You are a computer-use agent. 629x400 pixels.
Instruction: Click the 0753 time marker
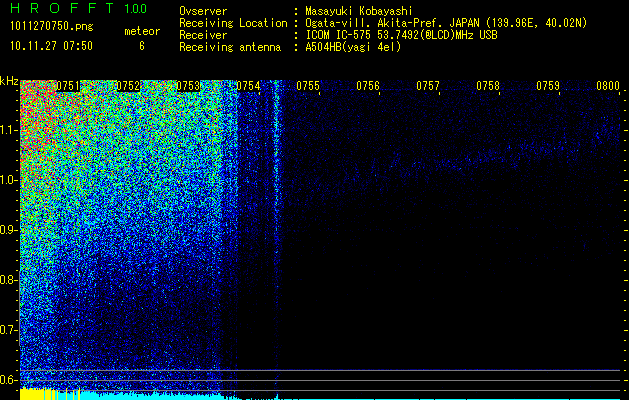point(188,86)
